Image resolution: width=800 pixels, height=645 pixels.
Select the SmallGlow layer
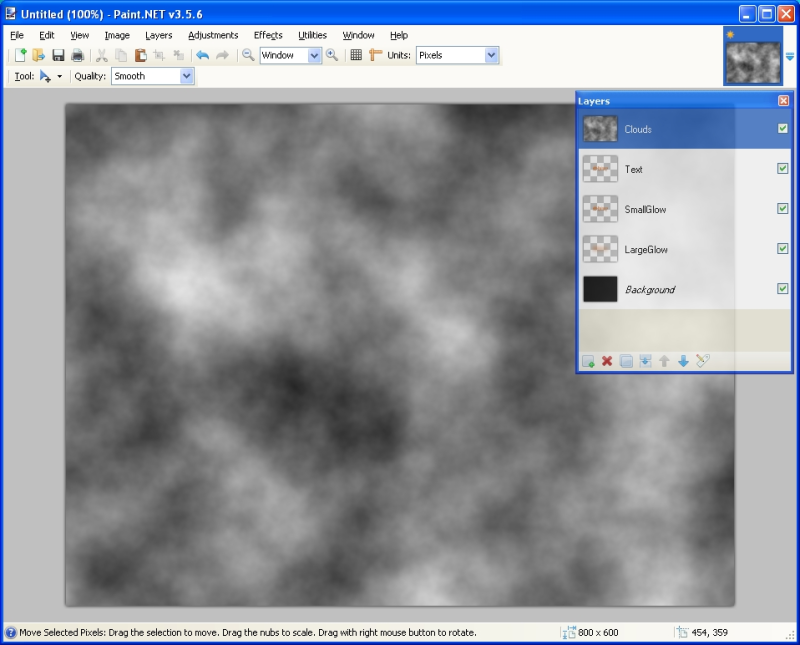645,209
